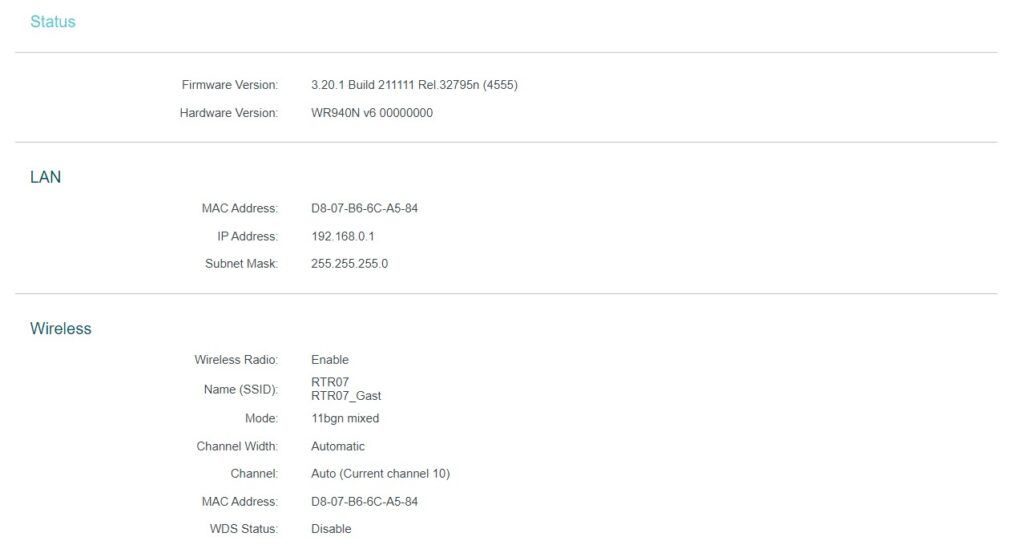This screenshot has width=1024, height=557.
Task: Click the LAN section heading
Action: (46, 177)
